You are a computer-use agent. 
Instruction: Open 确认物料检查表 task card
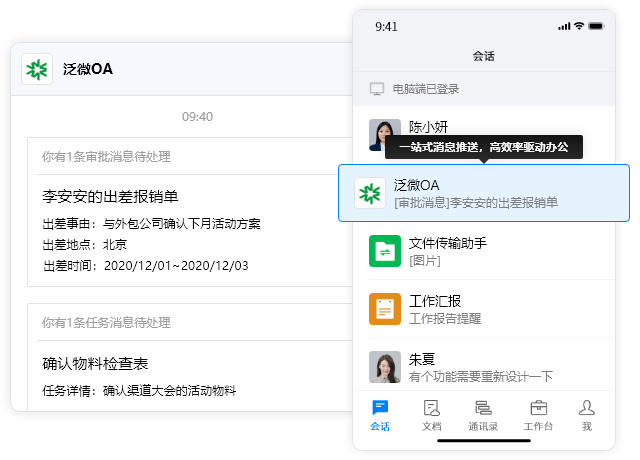95,362
